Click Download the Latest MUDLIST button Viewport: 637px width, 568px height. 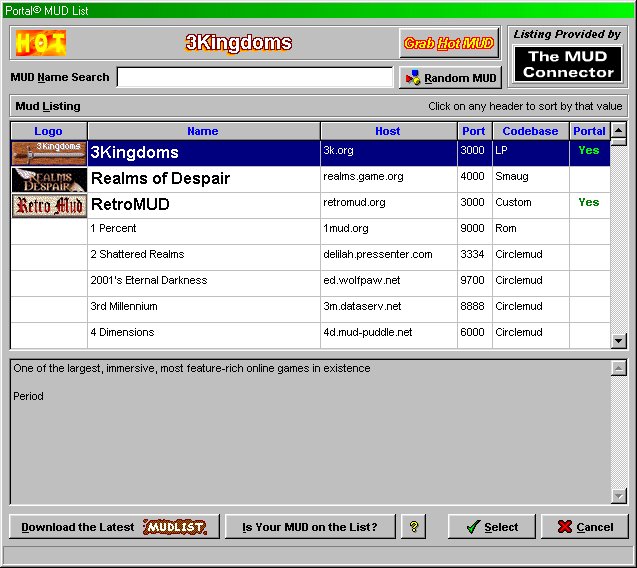pos(114,527)
